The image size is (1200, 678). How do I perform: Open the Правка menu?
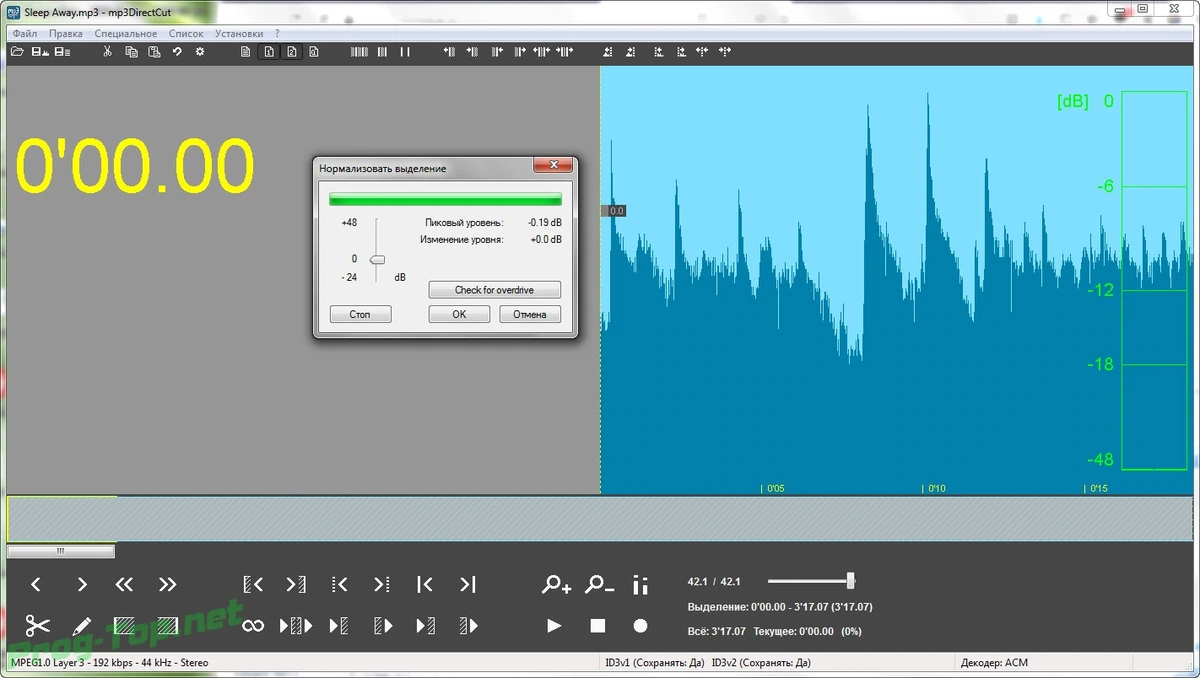66,33
